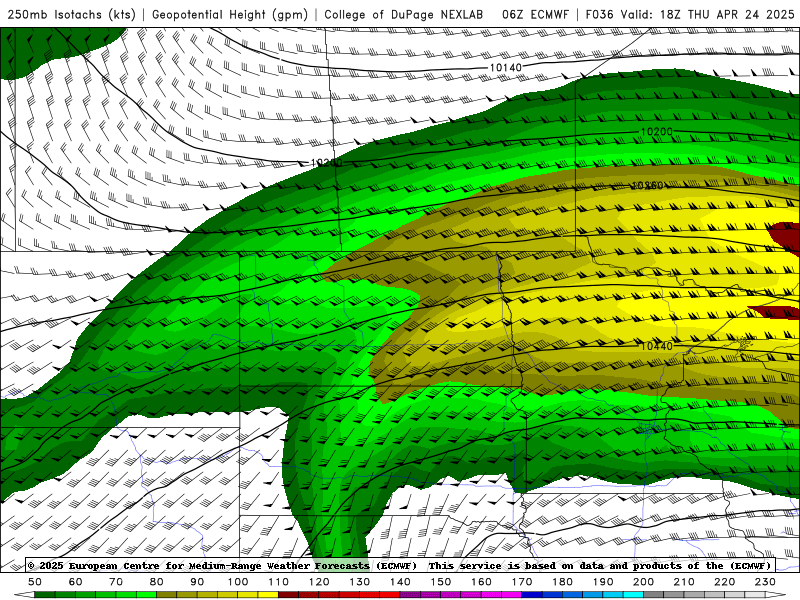Click the 10140 height contour label
The height and width of the screenshot is (600, 800).
pos(506,68)
